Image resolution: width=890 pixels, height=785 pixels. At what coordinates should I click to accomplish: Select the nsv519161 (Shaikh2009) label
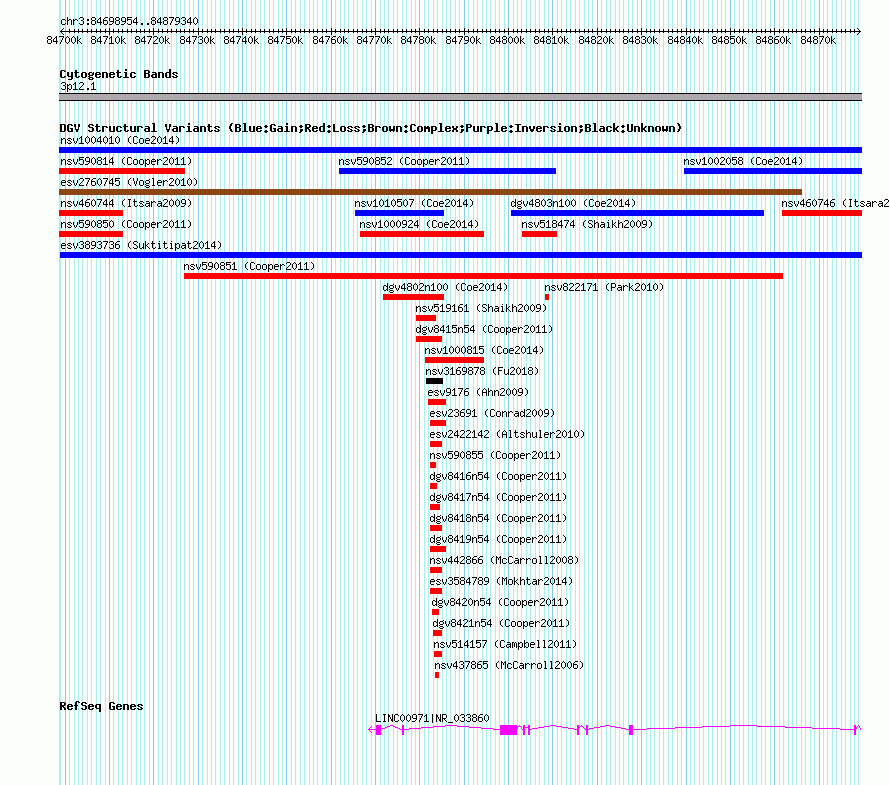[481, 308]
